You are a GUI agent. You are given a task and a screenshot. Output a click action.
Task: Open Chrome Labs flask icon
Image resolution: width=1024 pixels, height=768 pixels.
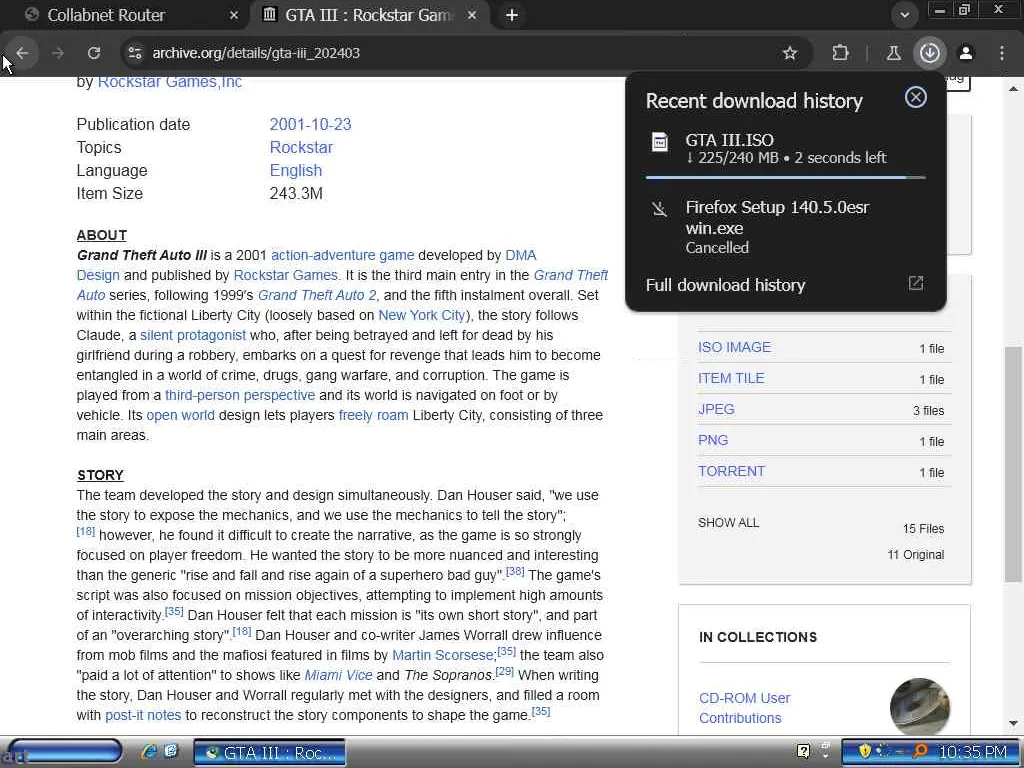click(x=893, y=53)
